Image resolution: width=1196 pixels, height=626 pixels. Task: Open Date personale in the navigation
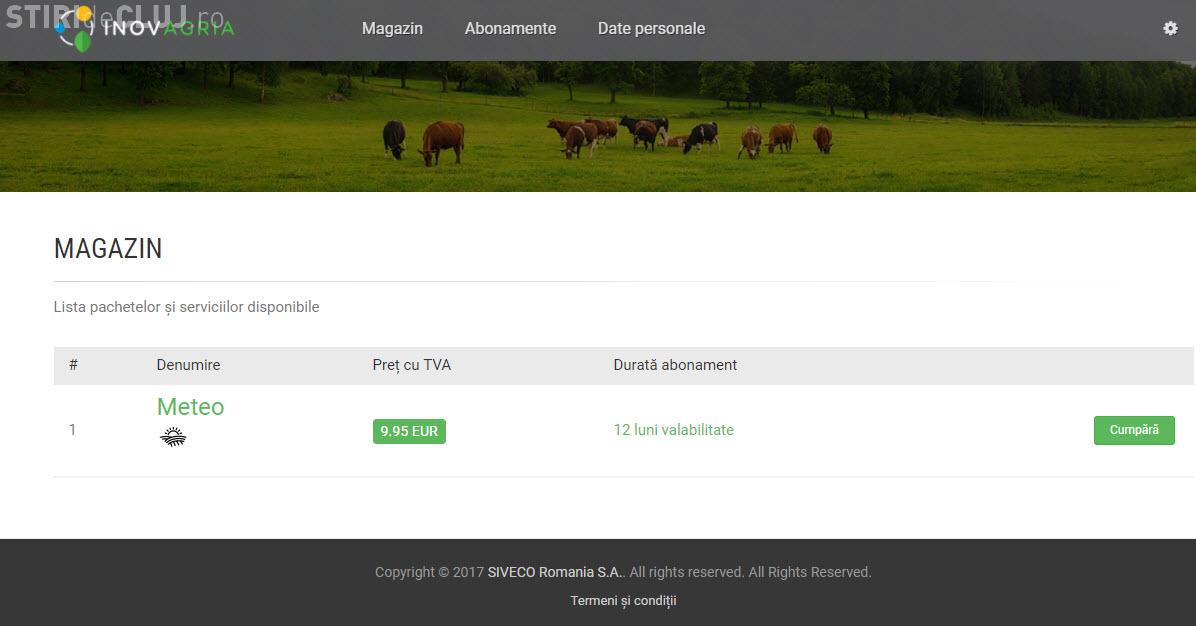(x=651, y=29)
